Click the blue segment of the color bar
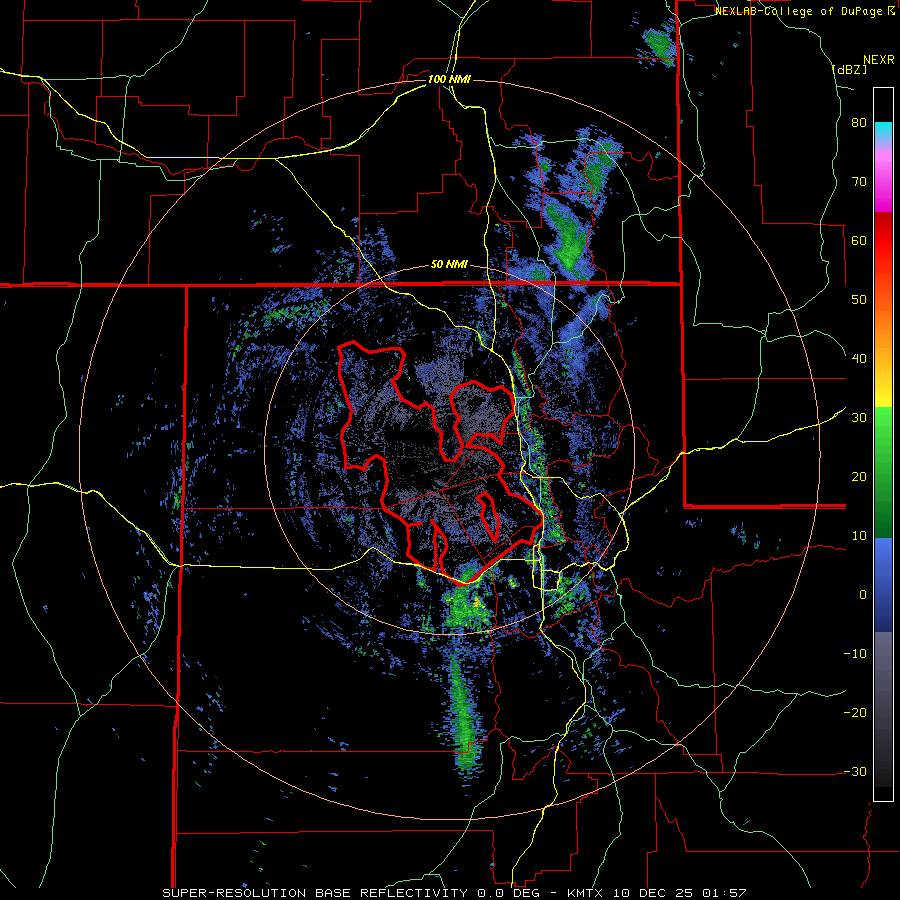The height and width of the screenshot is (900, 900). pos(883,585)
